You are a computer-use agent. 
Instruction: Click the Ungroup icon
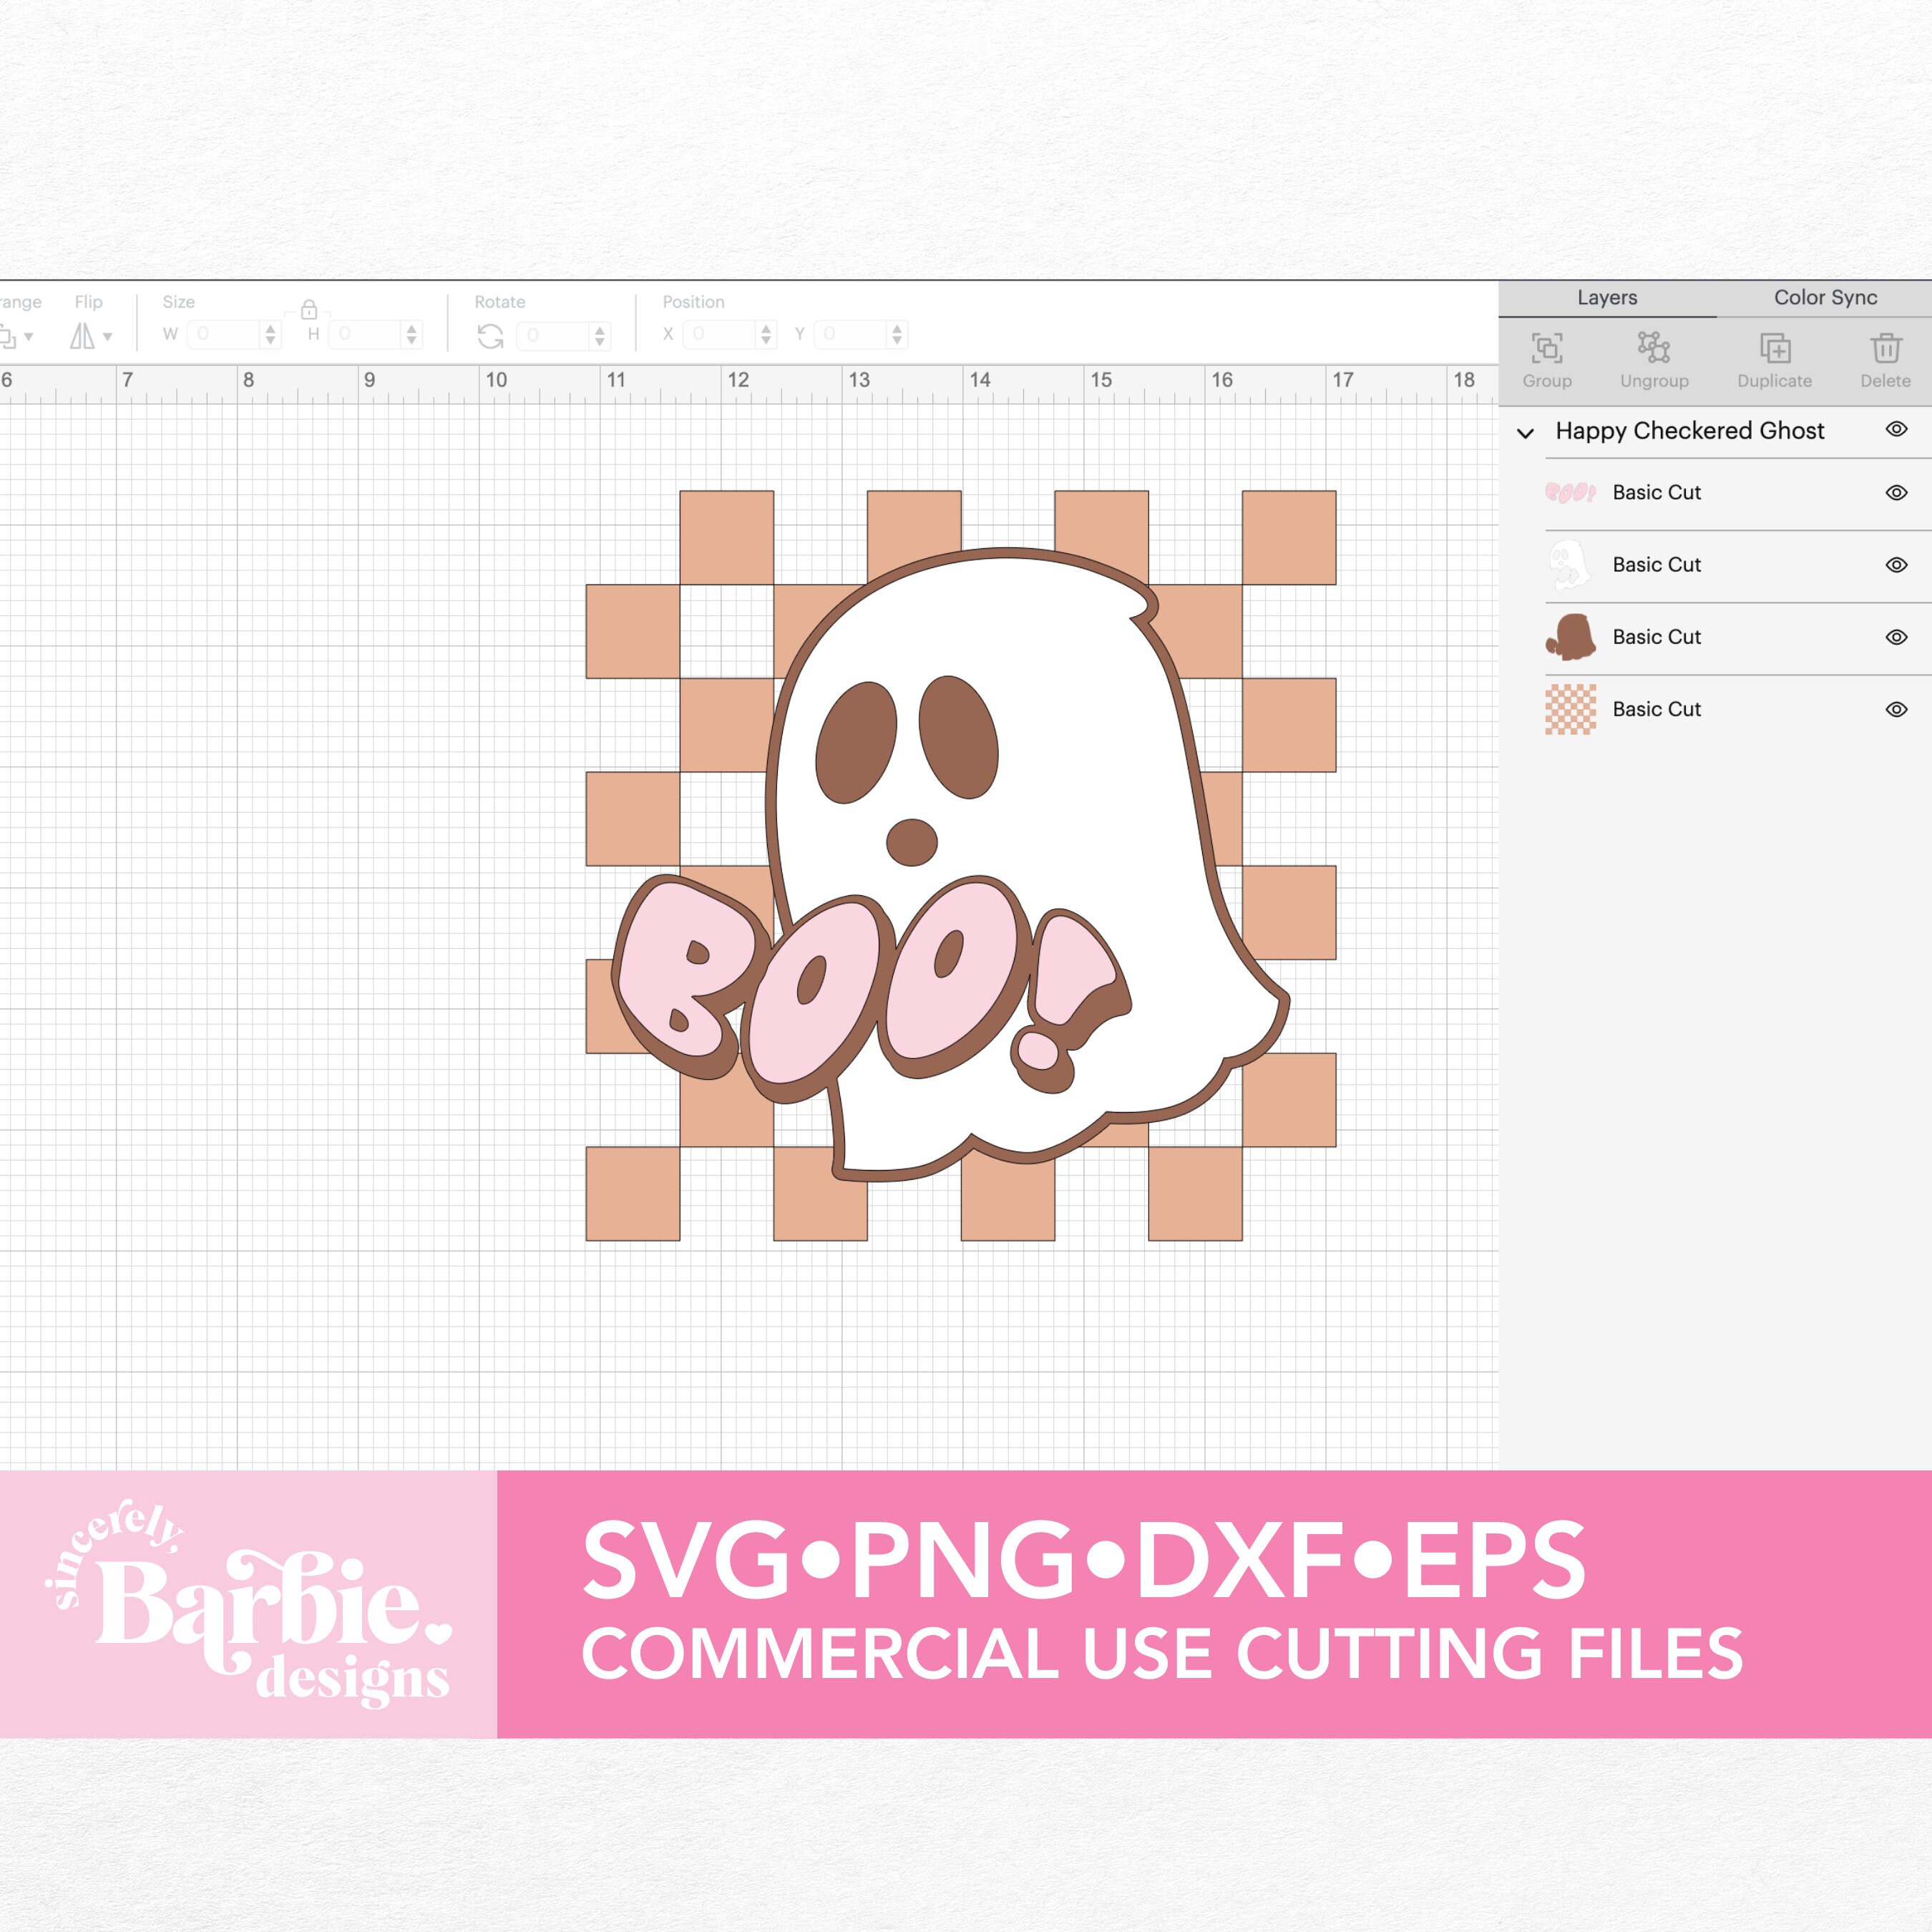pos(1655,349)
